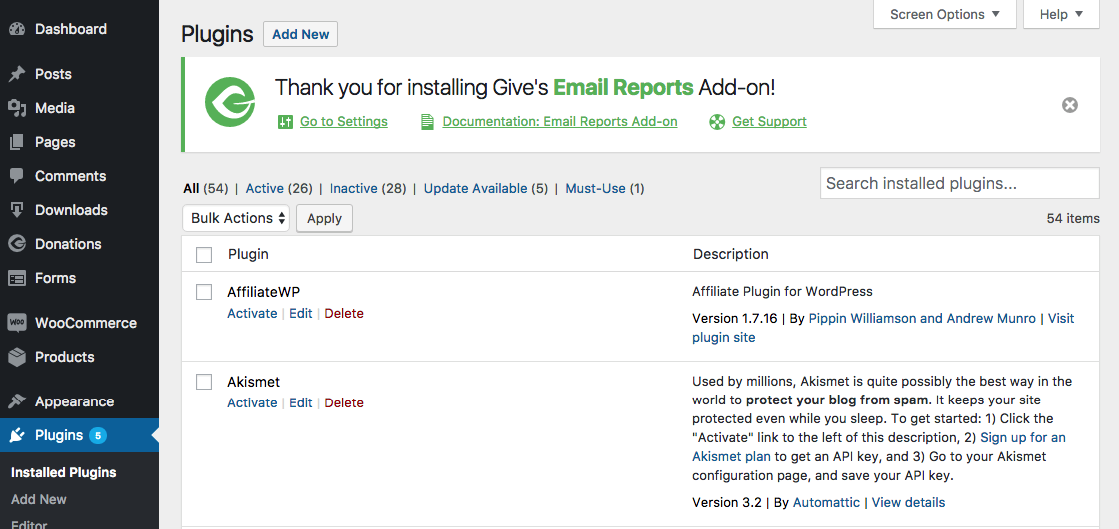Open the Pages menu

tap(55, 142)
